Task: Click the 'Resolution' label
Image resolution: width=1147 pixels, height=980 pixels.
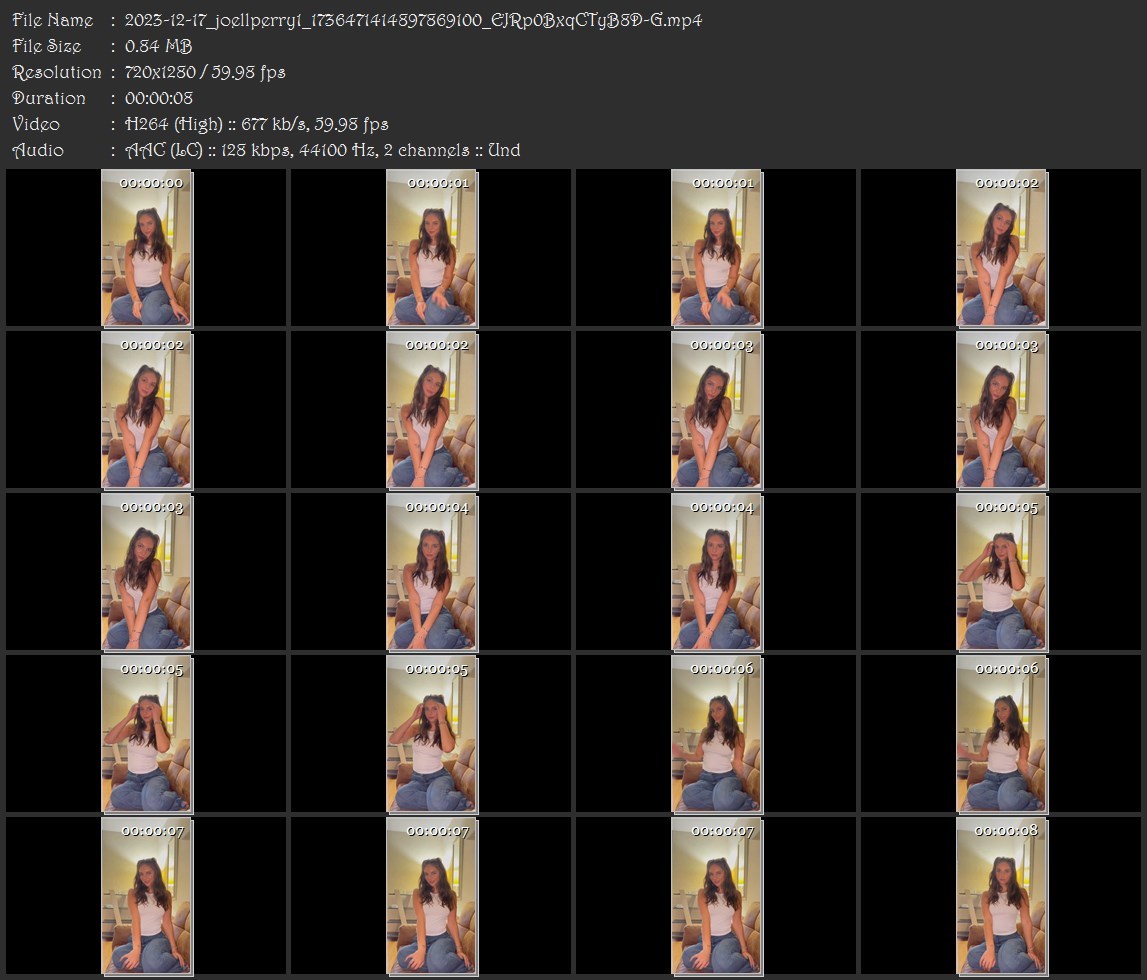Action: click(57, 72)
